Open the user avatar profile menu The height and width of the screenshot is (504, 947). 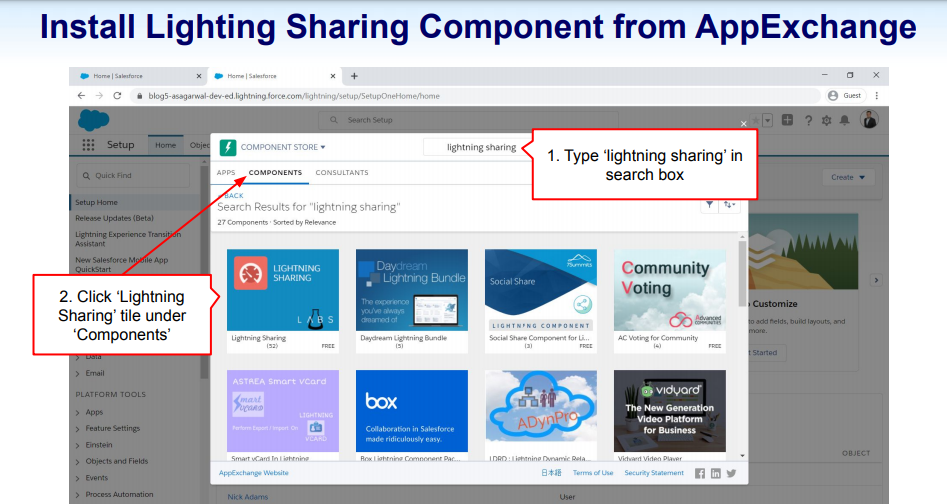(x=870, y=120)
